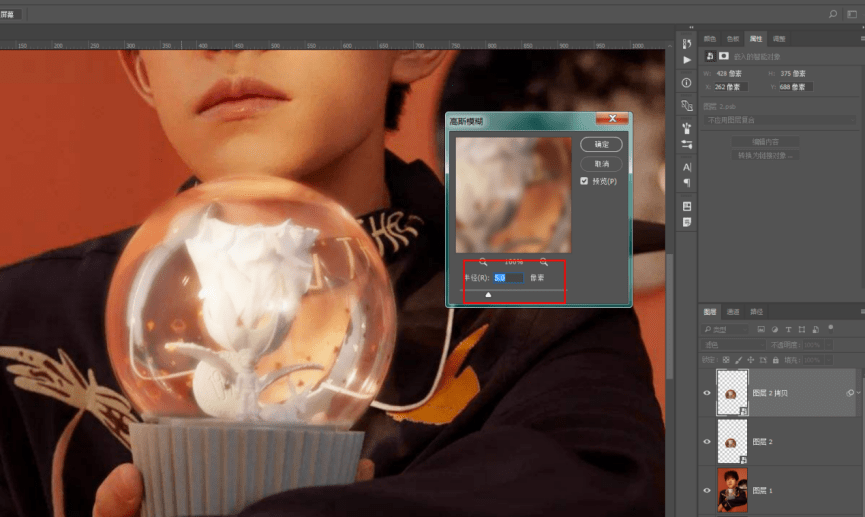Toggle the 预览(P) checkbox

click(584, 181)
